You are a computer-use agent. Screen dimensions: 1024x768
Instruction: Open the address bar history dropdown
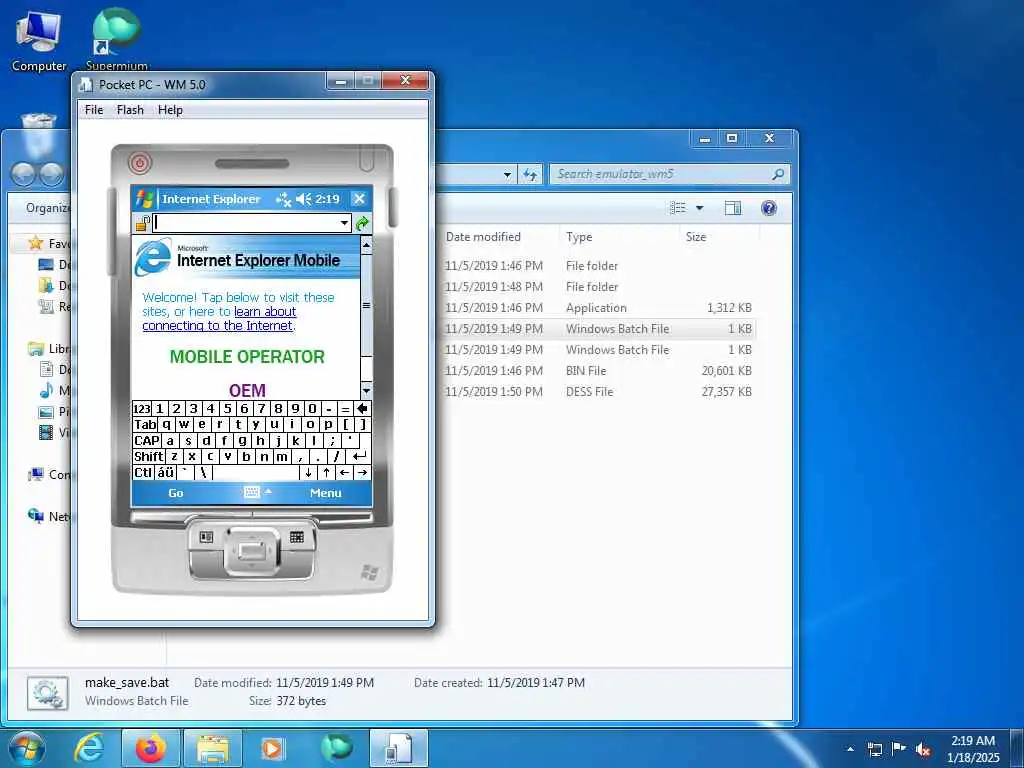(344, 223)
